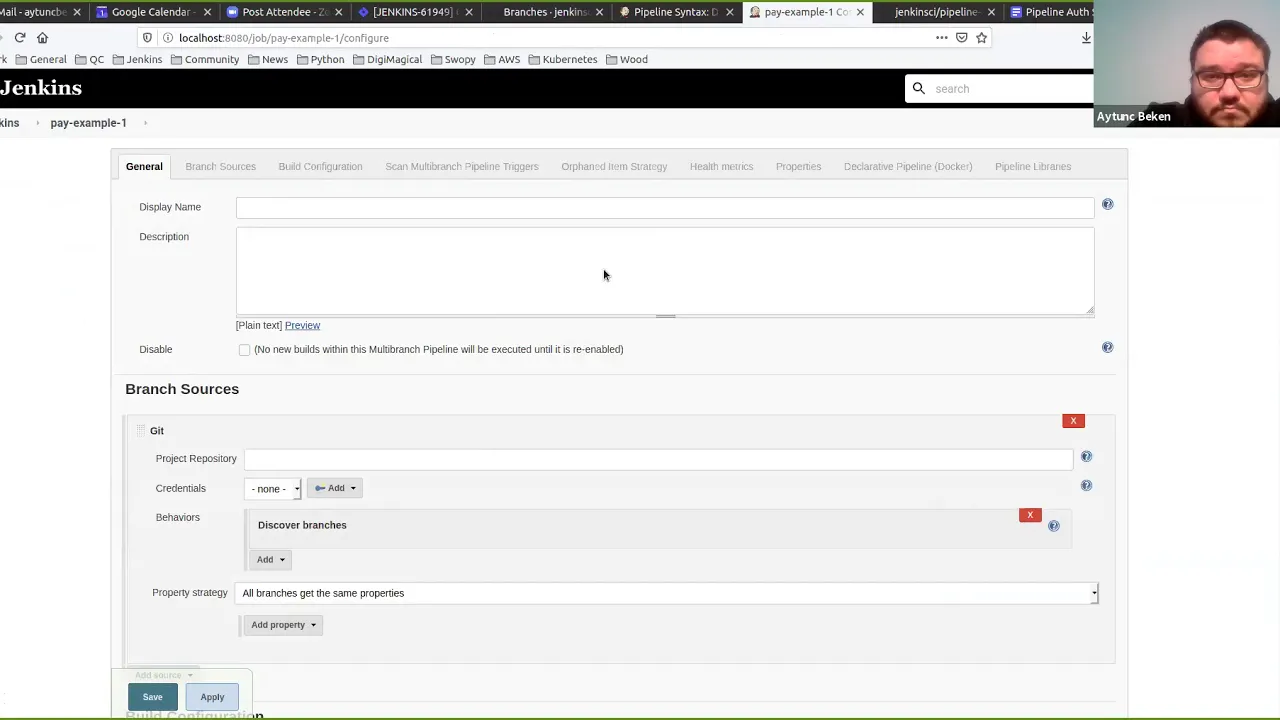This screenshot has height=720, width=1280.
Task: Open the Add property dropdown
Action: (x=283, y=625)
